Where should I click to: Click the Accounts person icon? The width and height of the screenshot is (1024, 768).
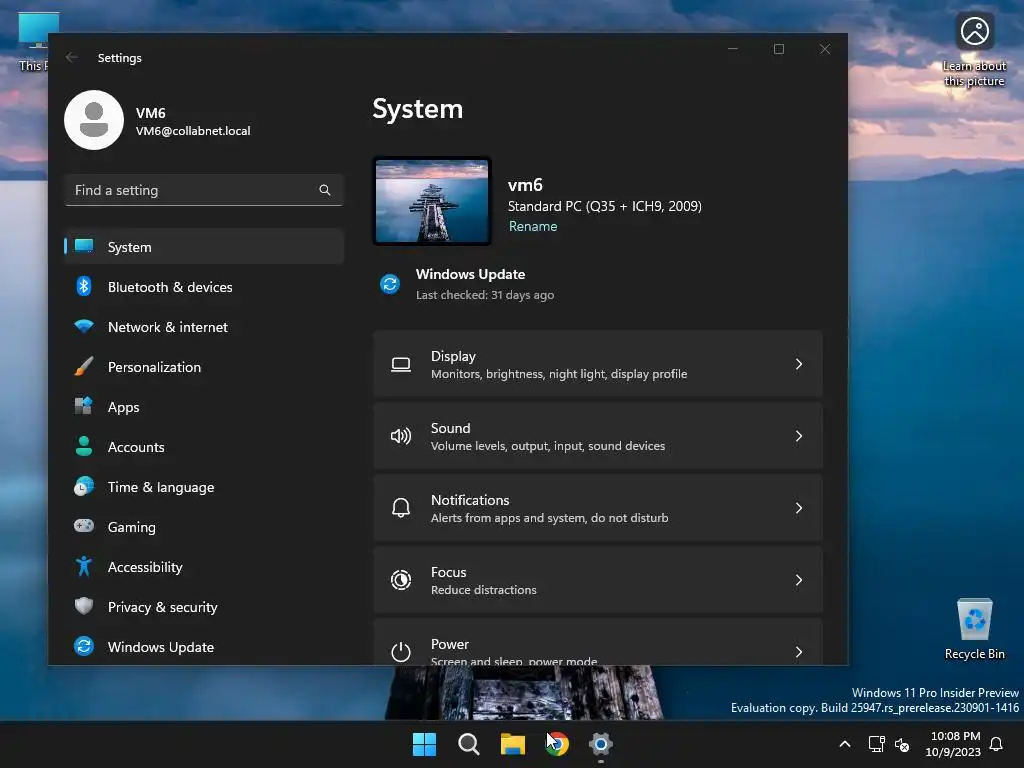[x=84, y=446]
